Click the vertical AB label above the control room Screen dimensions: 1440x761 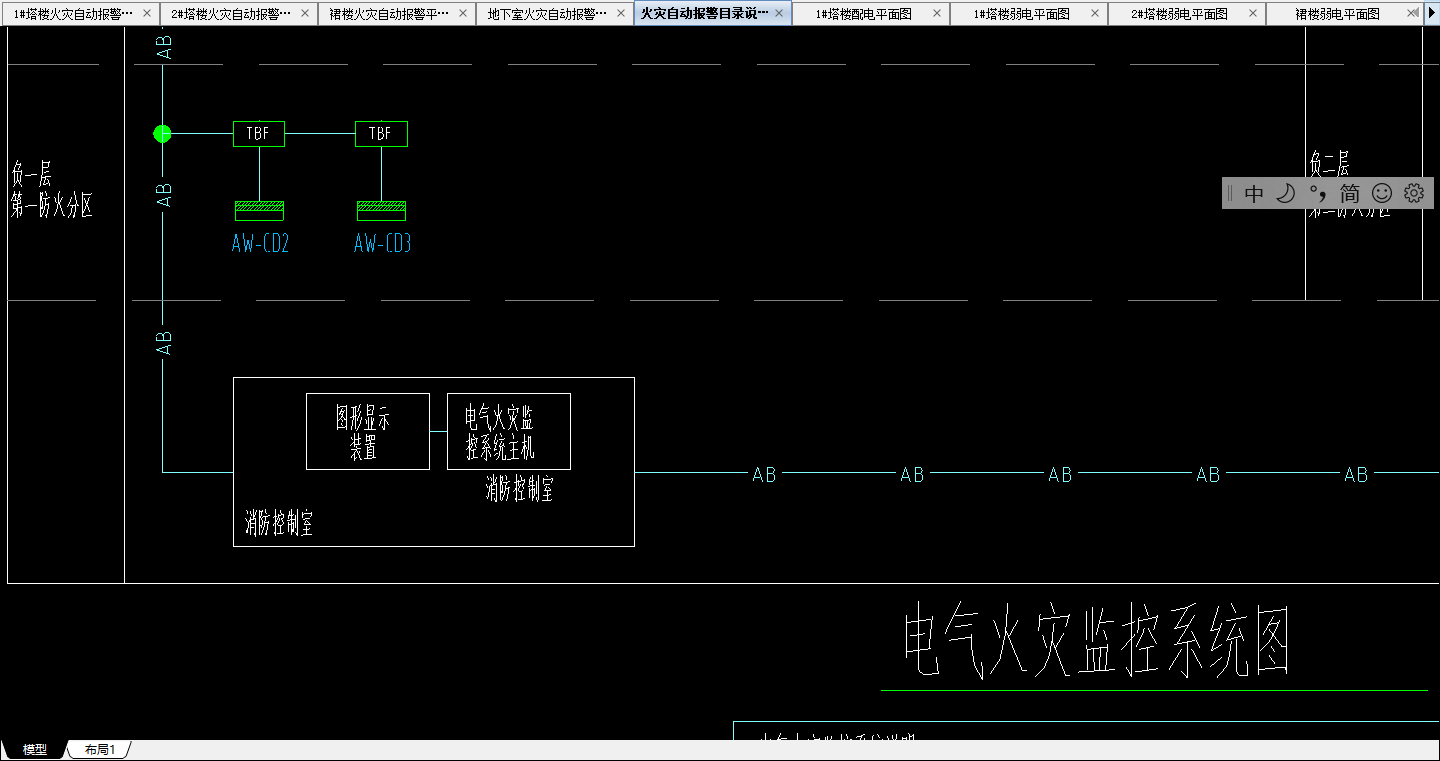[x=165, y=343]
